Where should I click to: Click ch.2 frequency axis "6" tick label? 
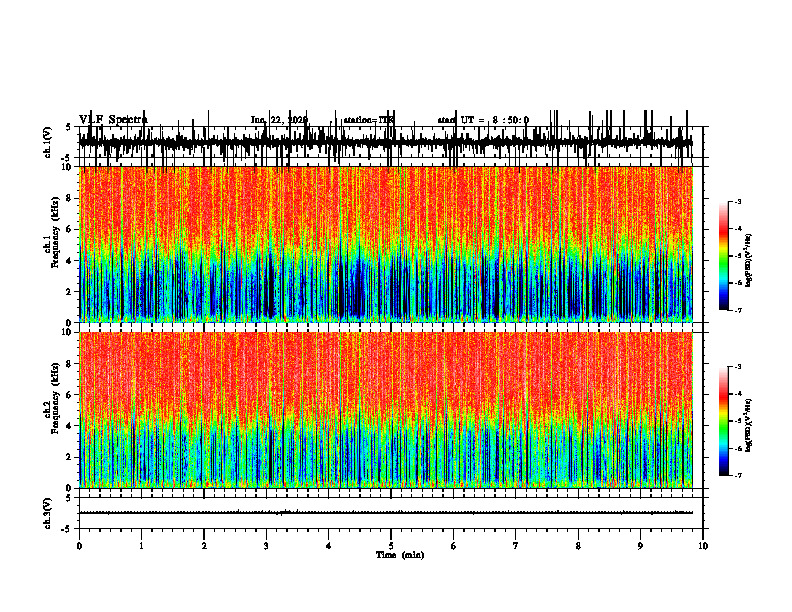pos(70,395)
